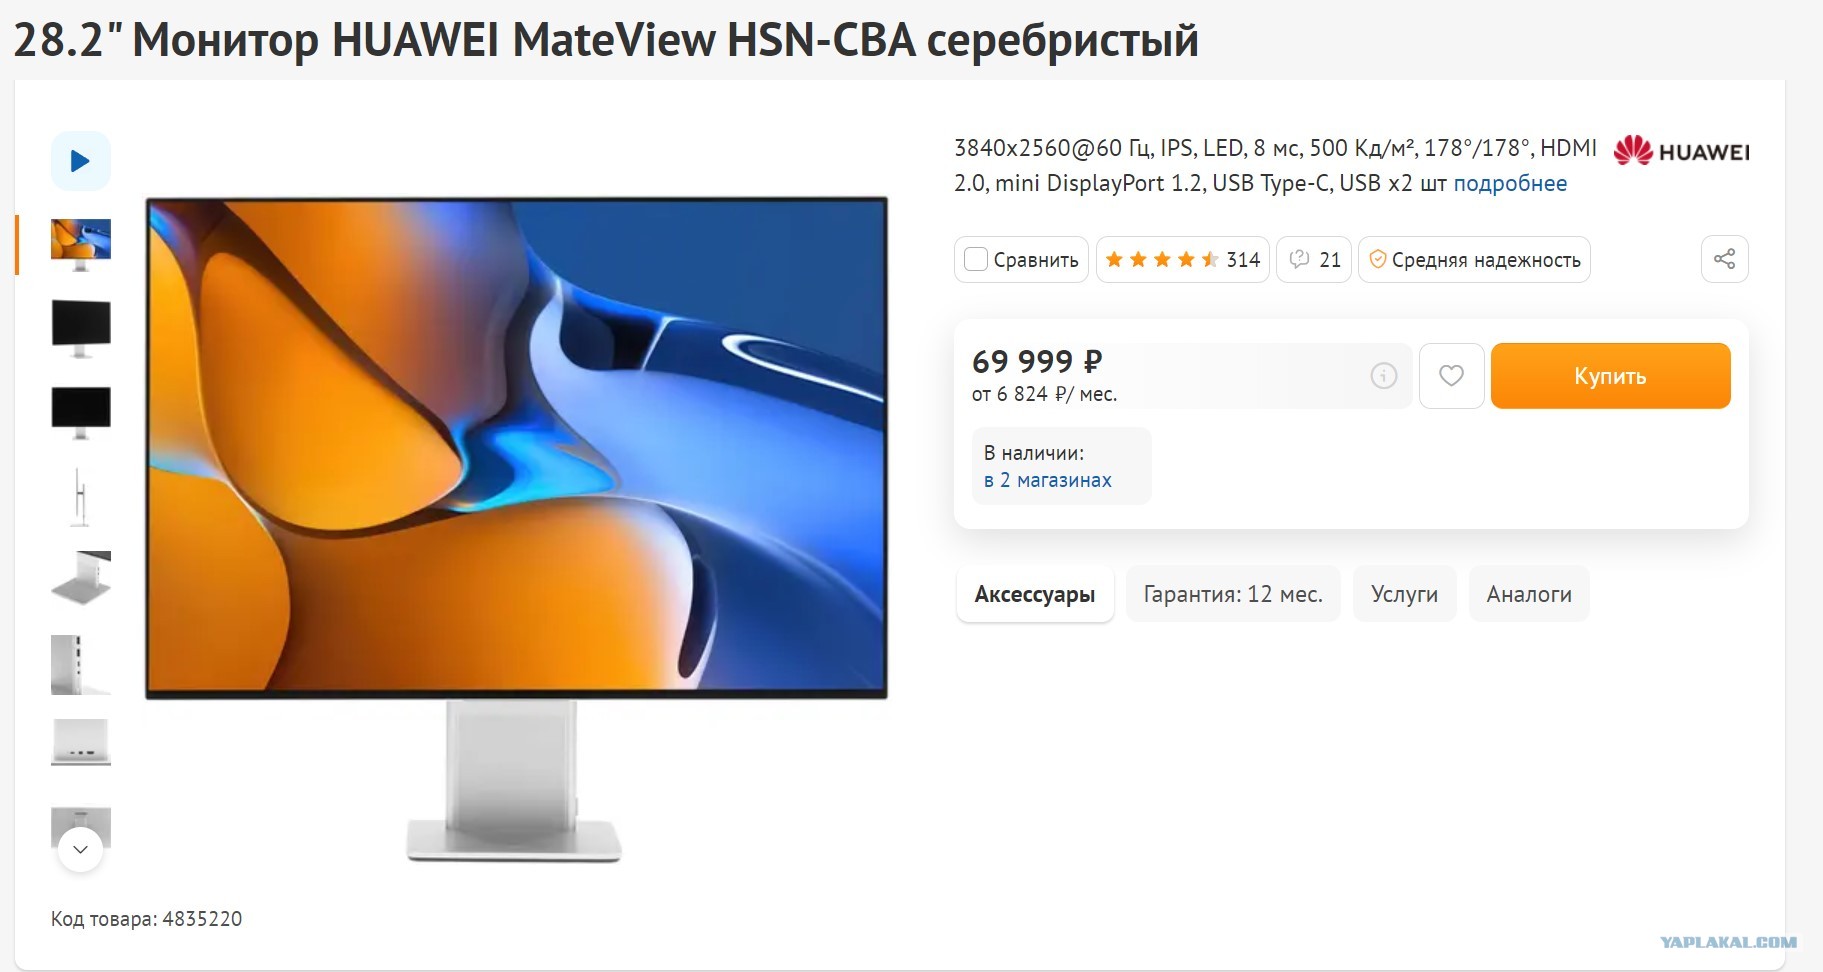
Task: Open the reviews comment icon showing 21
Action: [1314, 260]
